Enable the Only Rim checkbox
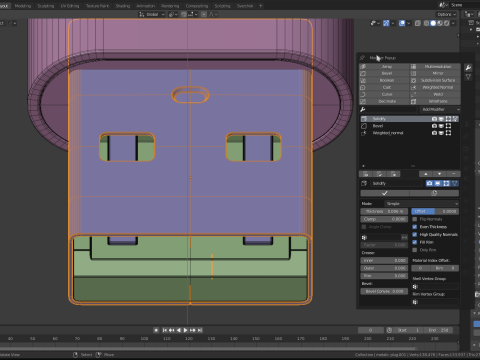The image size is (480, 360). (x=415, y=250)
